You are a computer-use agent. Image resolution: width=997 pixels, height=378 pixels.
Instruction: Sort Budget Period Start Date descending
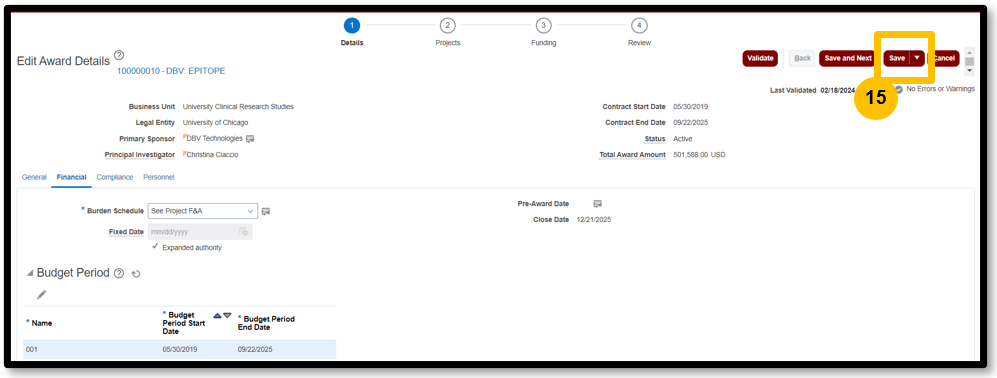227,315
